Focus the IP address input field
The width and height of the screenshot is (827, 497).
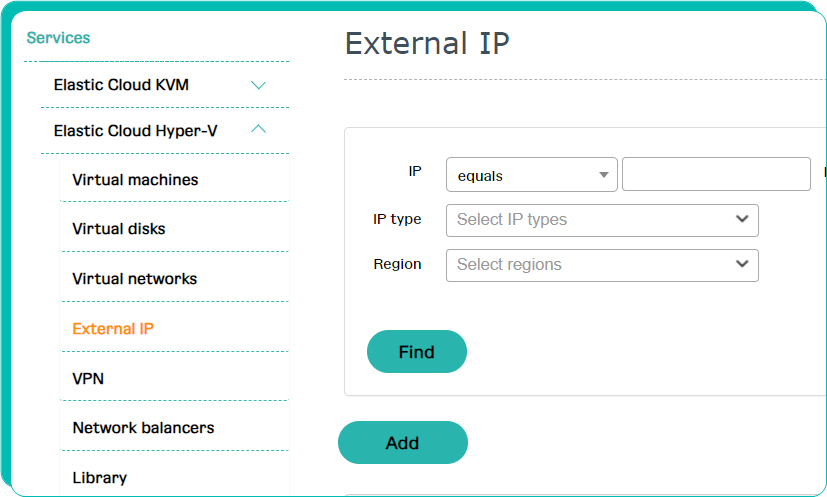point(716,174)
